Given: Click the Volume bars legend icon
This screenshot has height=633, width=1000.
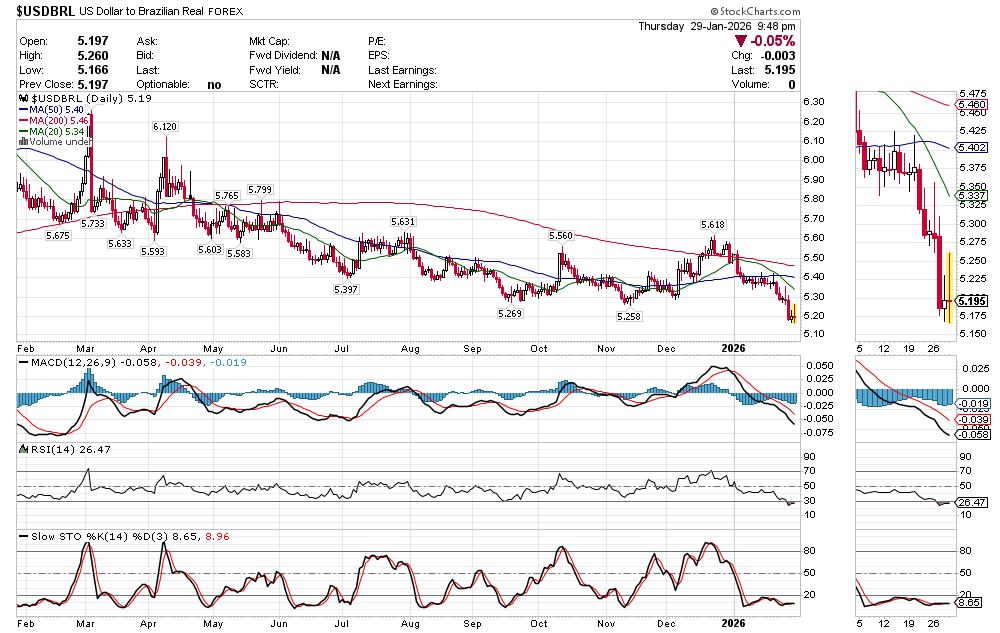Looking at the screenshot, I should pos(23,142).
